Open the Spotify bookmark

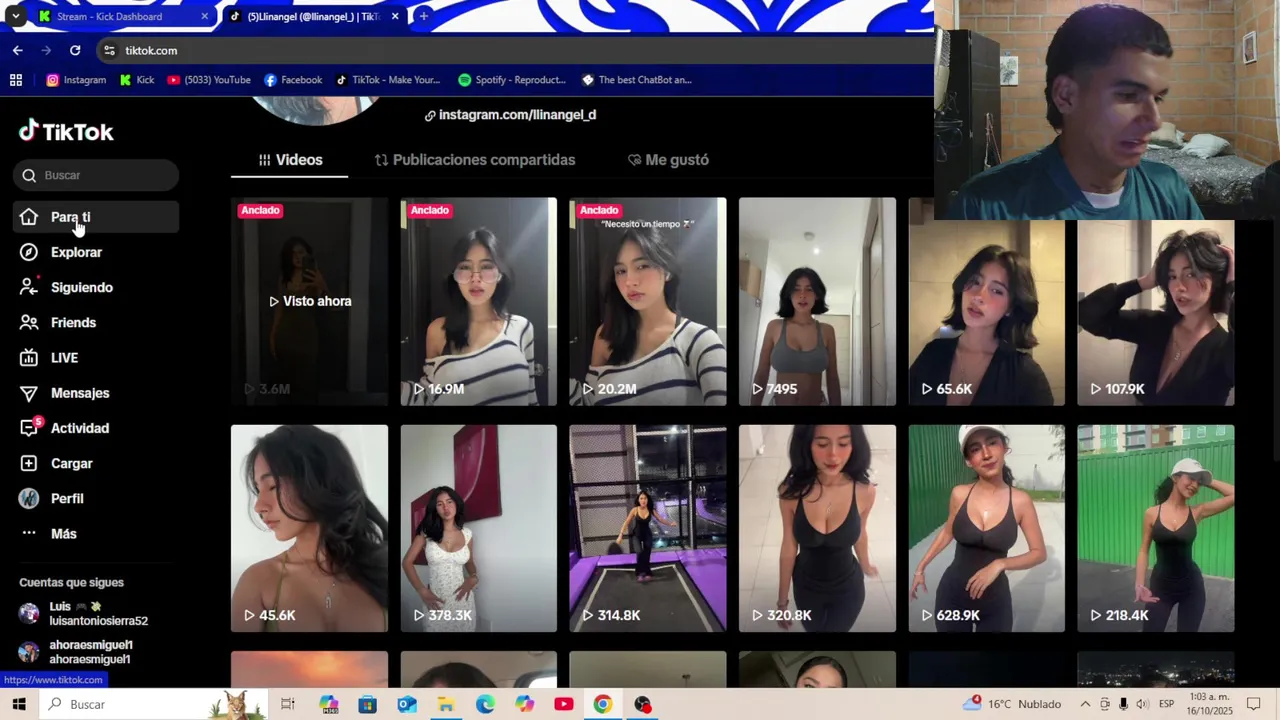(512, 80)
